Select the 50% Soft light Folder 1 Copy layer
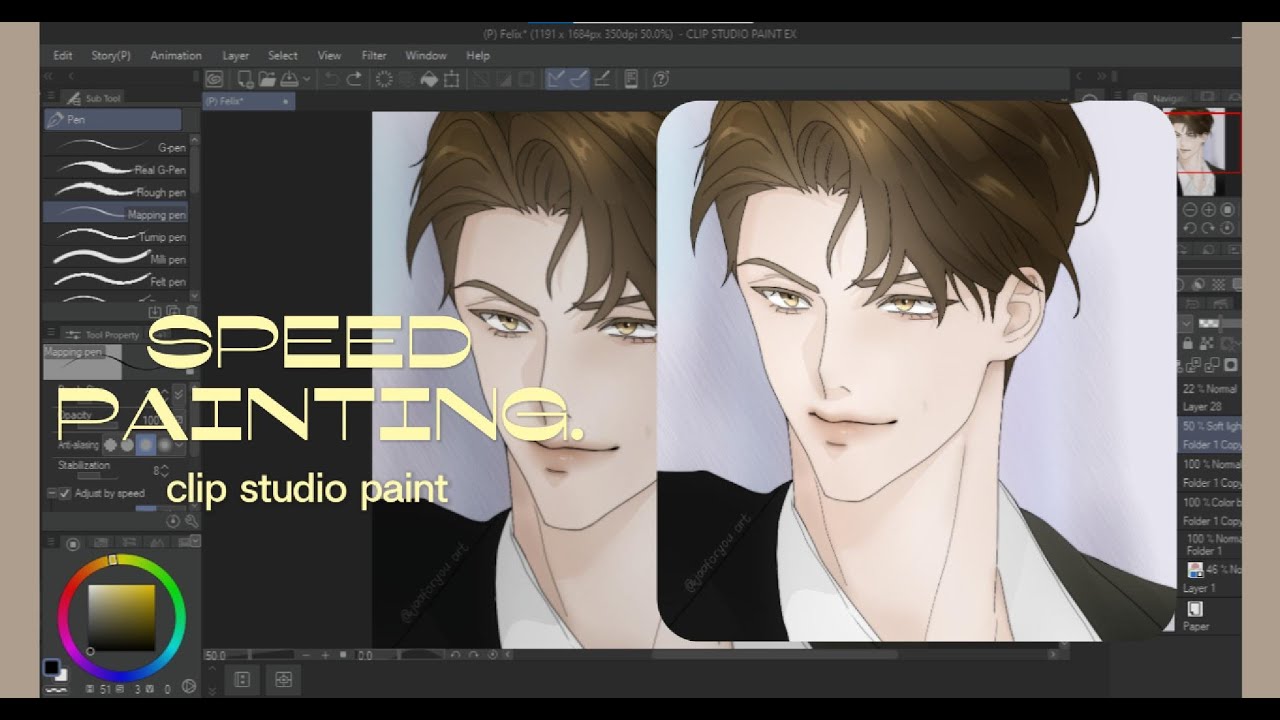Viewport: 1280px width, 720px height. [1209, 435]
